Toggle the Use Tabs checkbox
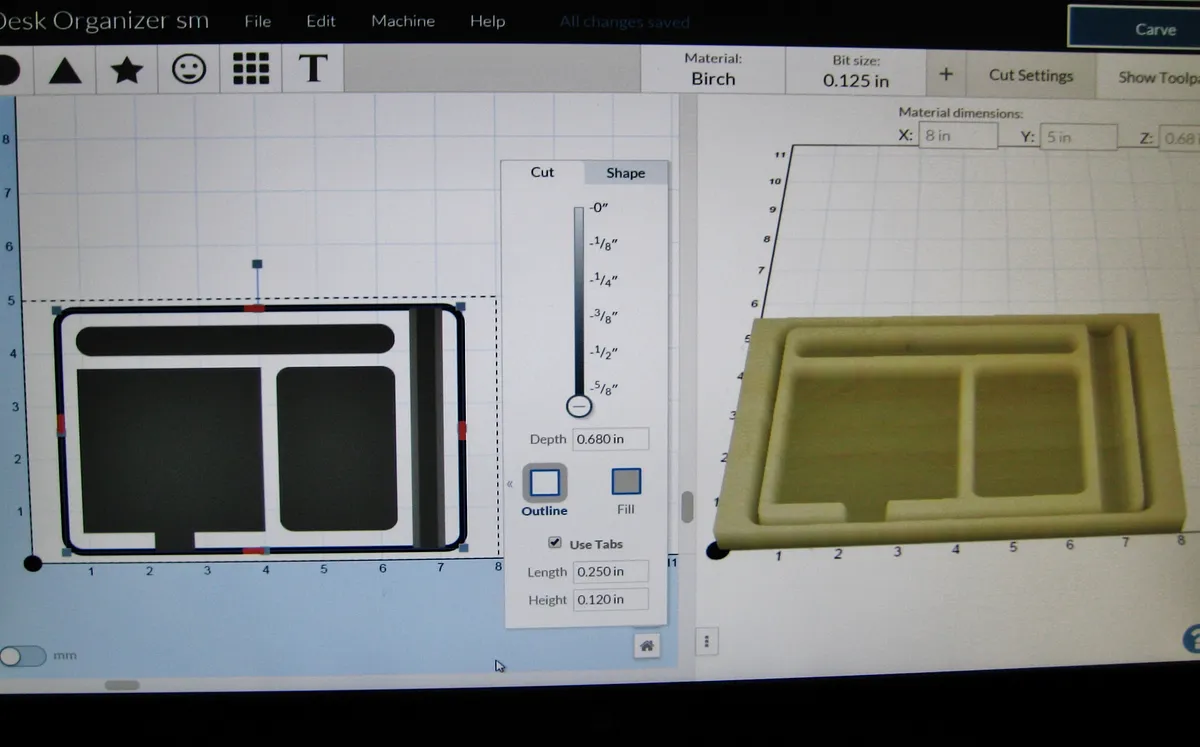The height and width of the screenshot is (747, 1200). click(555, 542)
